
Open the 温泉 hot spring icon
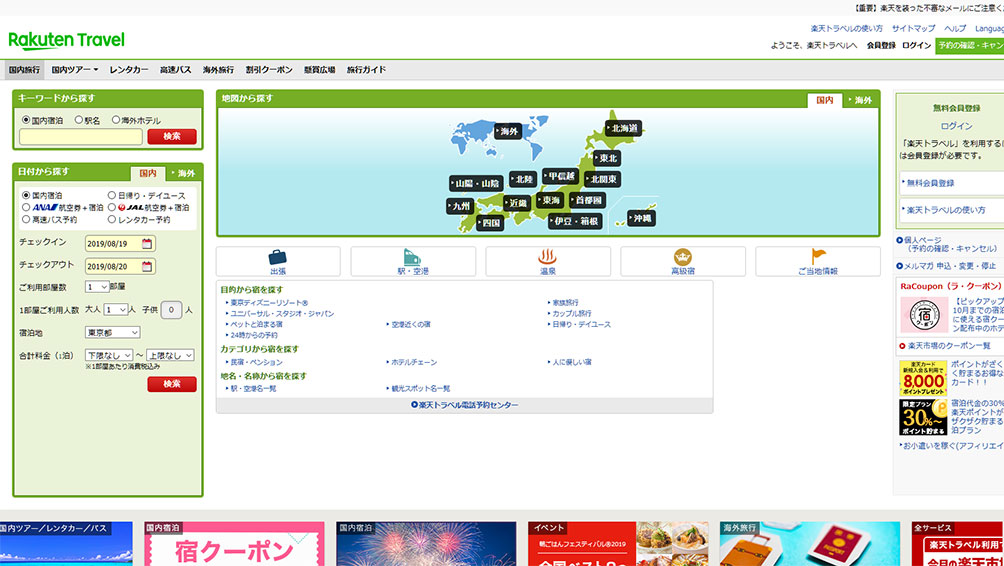[547, 257]
